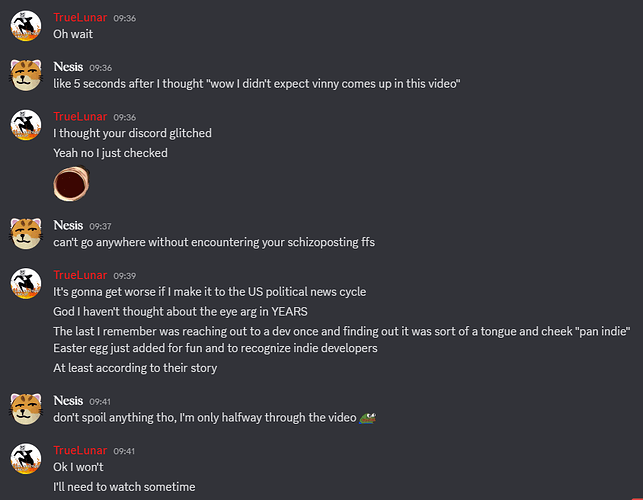Open Nesis's avatar beside "don't spoil anything tho"
Screen dimensions: 643x500
coord(26,408)
